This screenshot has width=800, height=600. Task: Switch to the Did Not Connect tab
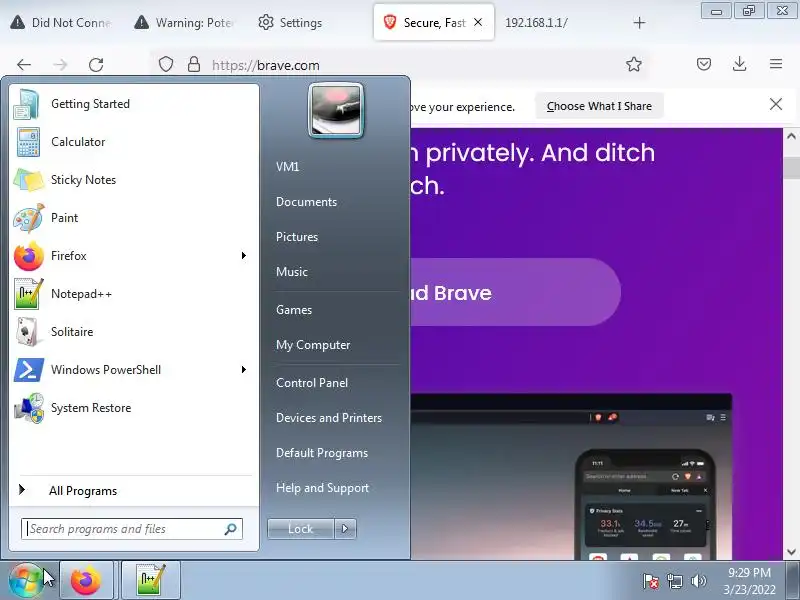tap(61, 22)
